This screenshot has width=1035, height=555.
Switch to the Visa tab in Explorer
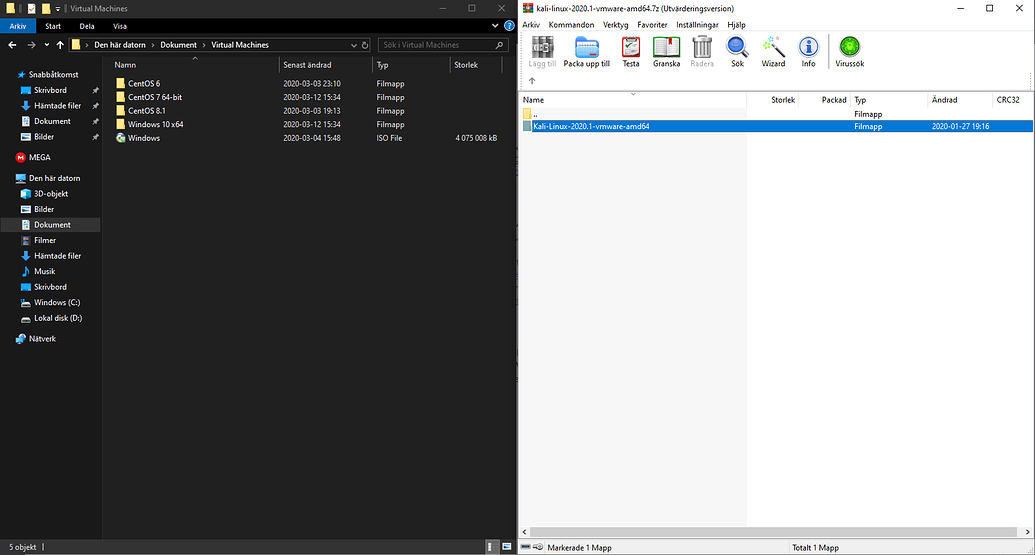[x=120, y=26]
